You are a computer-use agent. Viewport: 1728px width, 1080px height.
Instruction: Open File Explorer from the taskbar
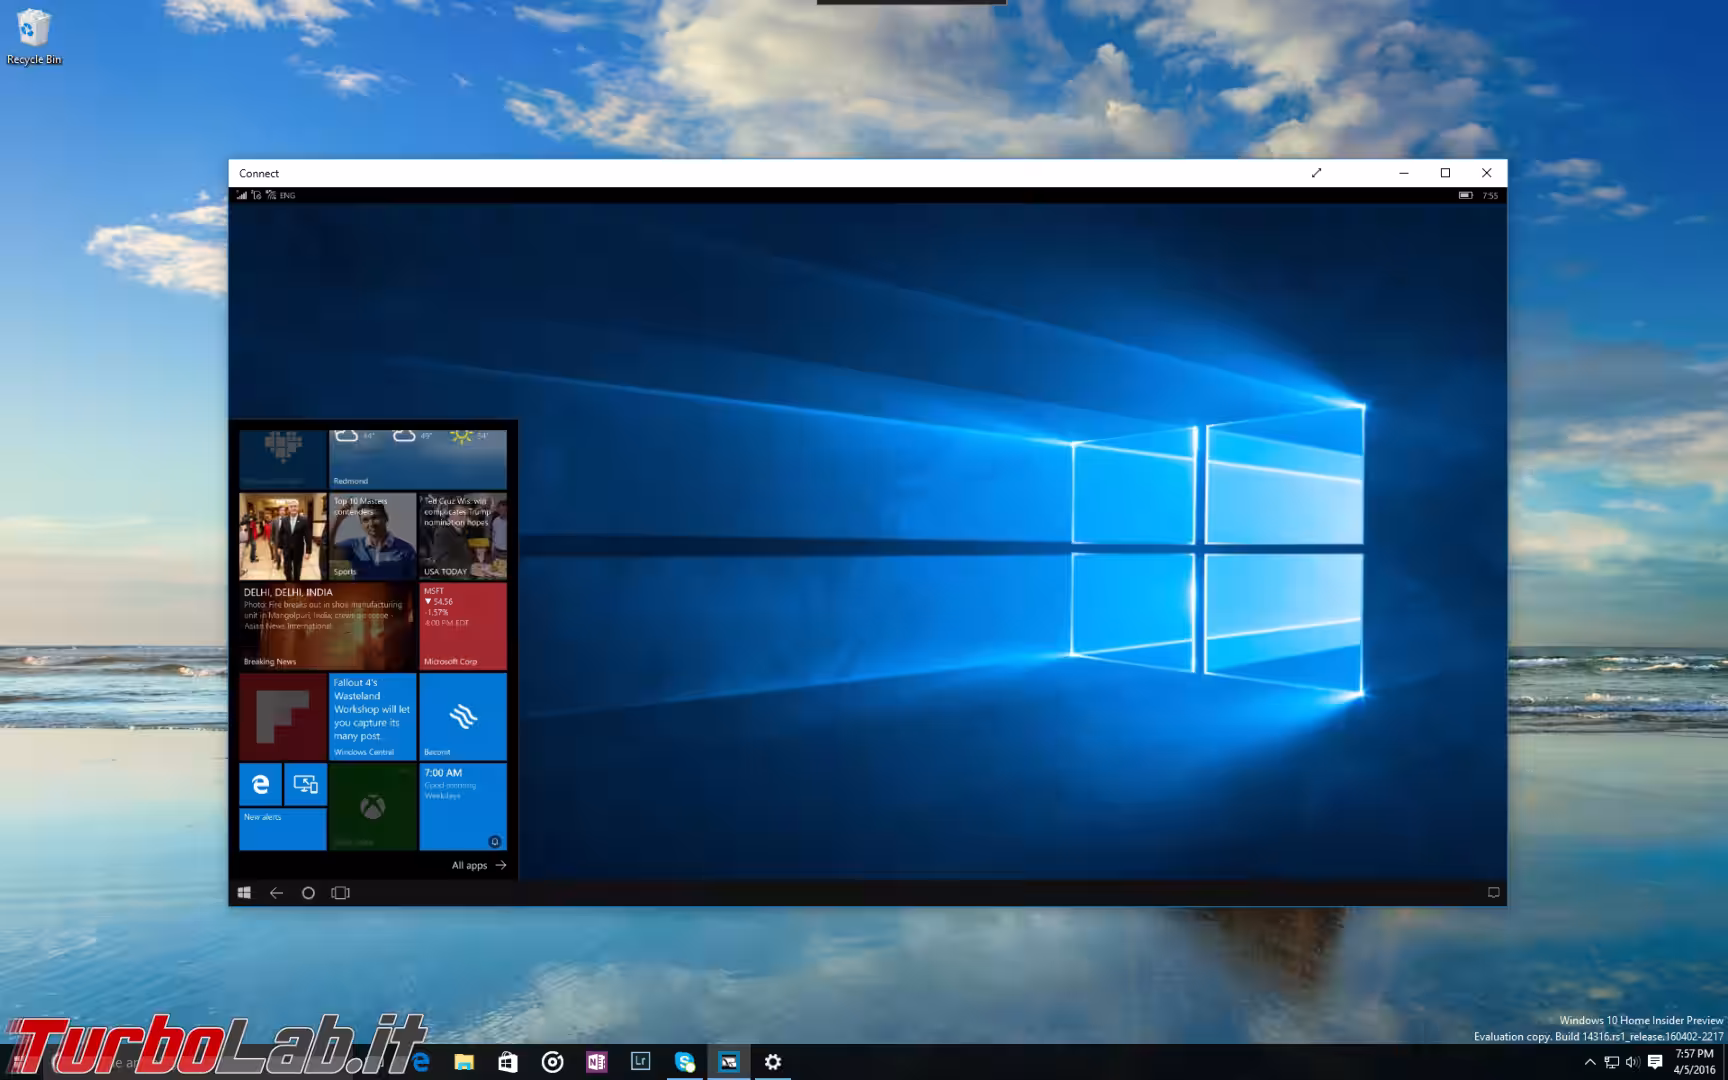pos(462,1062)
